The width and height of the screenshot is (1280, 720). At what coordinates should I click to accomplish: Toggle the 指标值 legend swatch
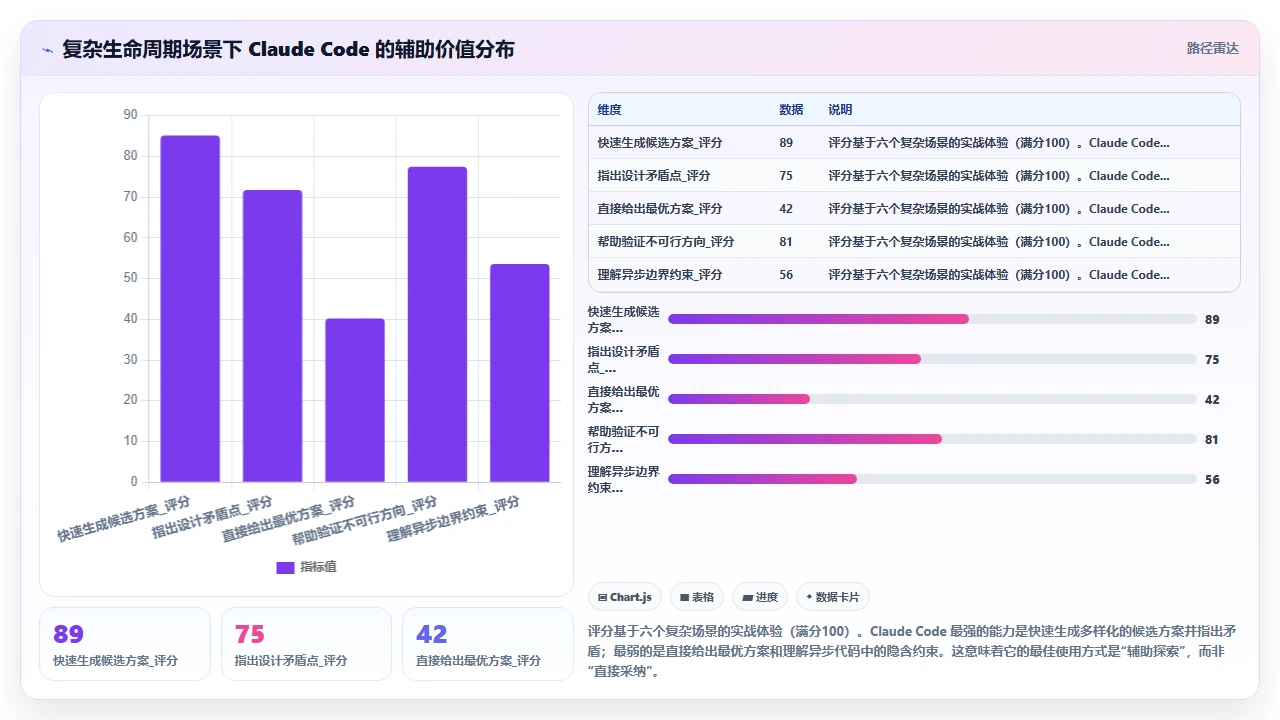pyautogui.click(x=285, y=567)
